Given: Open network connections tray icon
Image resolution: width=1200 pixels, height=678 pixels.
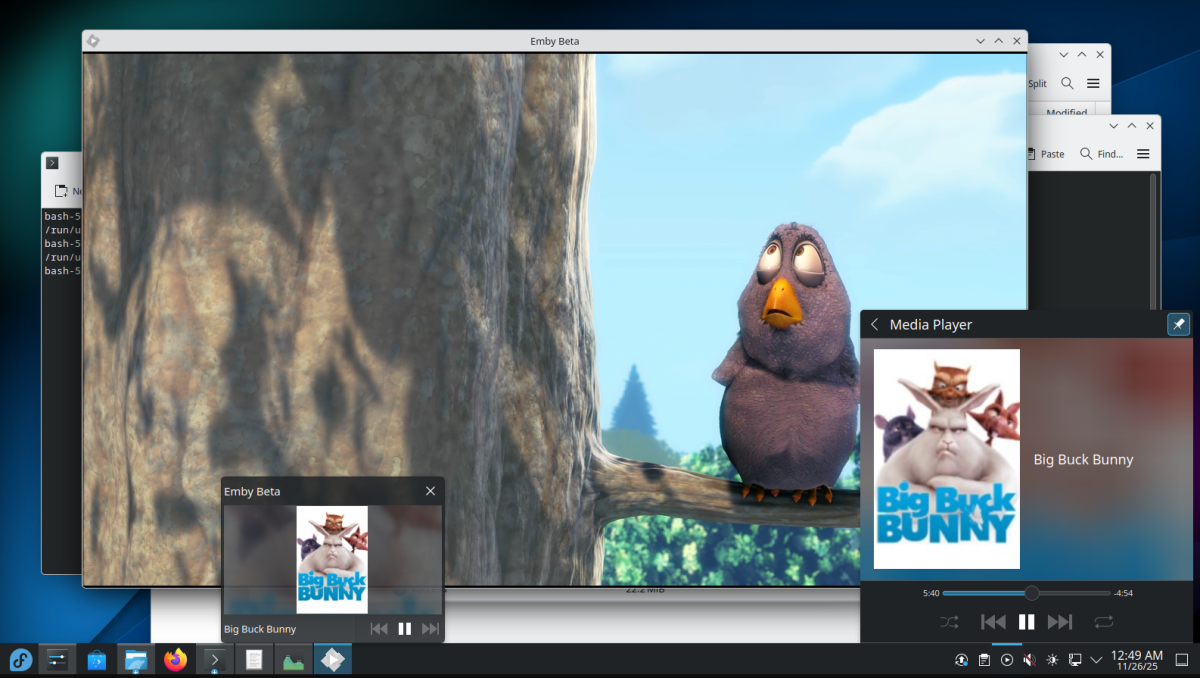Looking at the screenshot, I should (x=1075, y=660).
